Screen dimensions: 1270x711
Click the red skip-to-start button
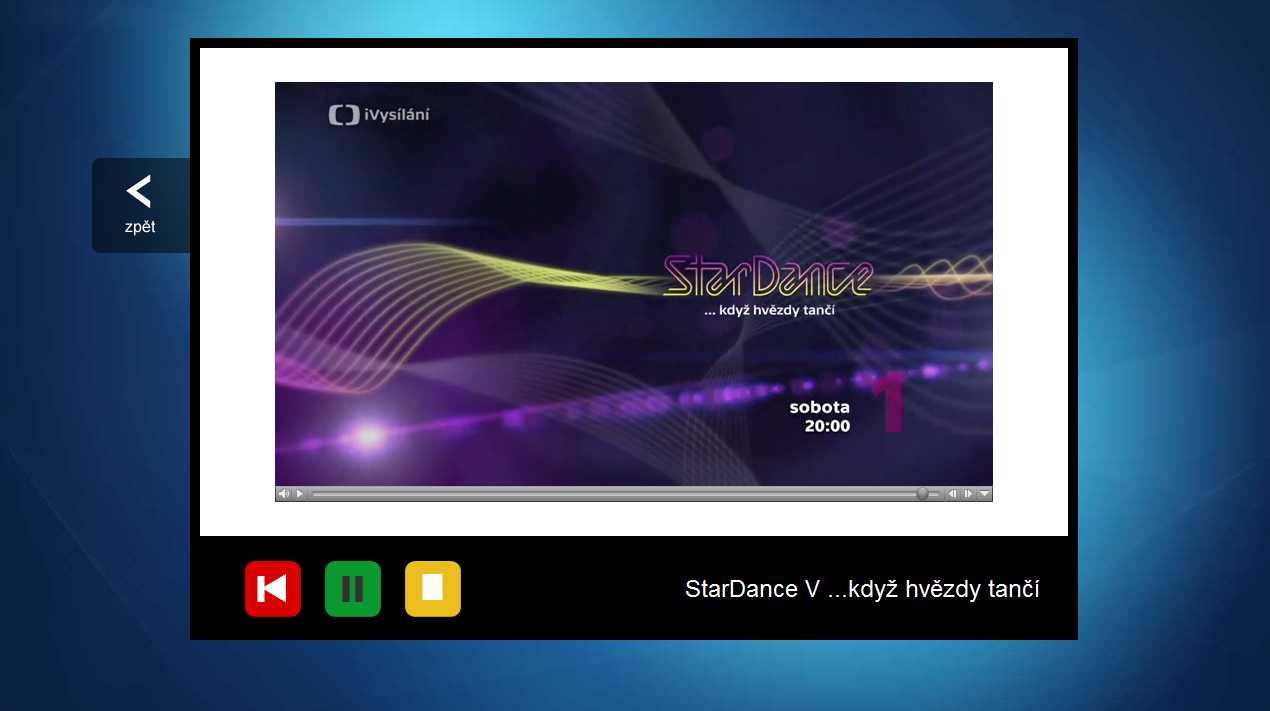tap(273, 589)
